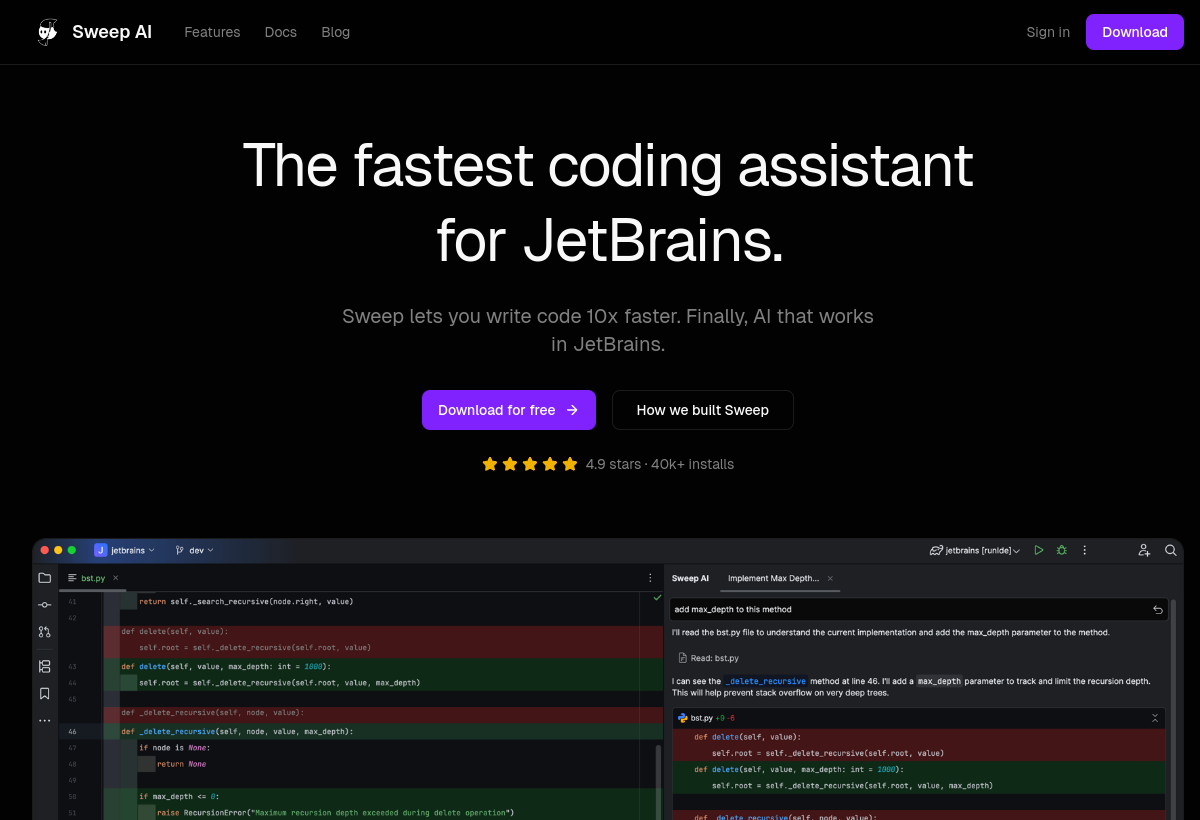Open the Bookmarks icon in IDE sidebar
Image resolution: width=1200 pixels, height=820 pixels.
[x=44, y=693]
